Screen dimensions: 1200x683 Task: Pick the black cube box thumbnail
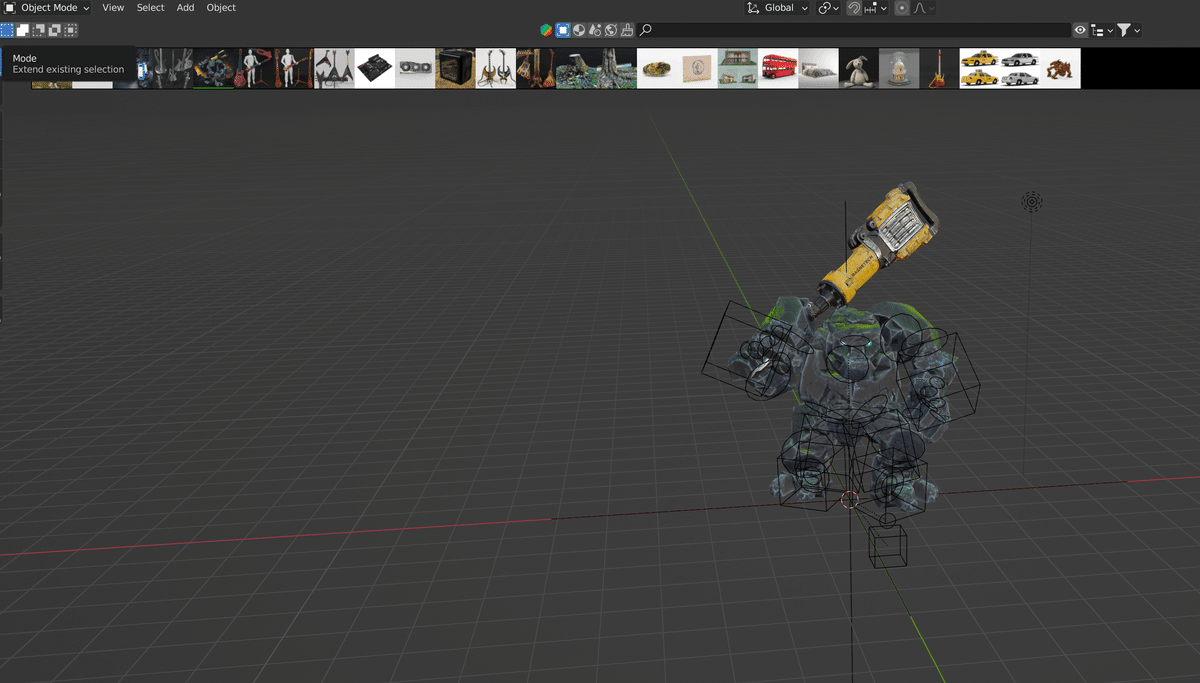click(455, 68)
